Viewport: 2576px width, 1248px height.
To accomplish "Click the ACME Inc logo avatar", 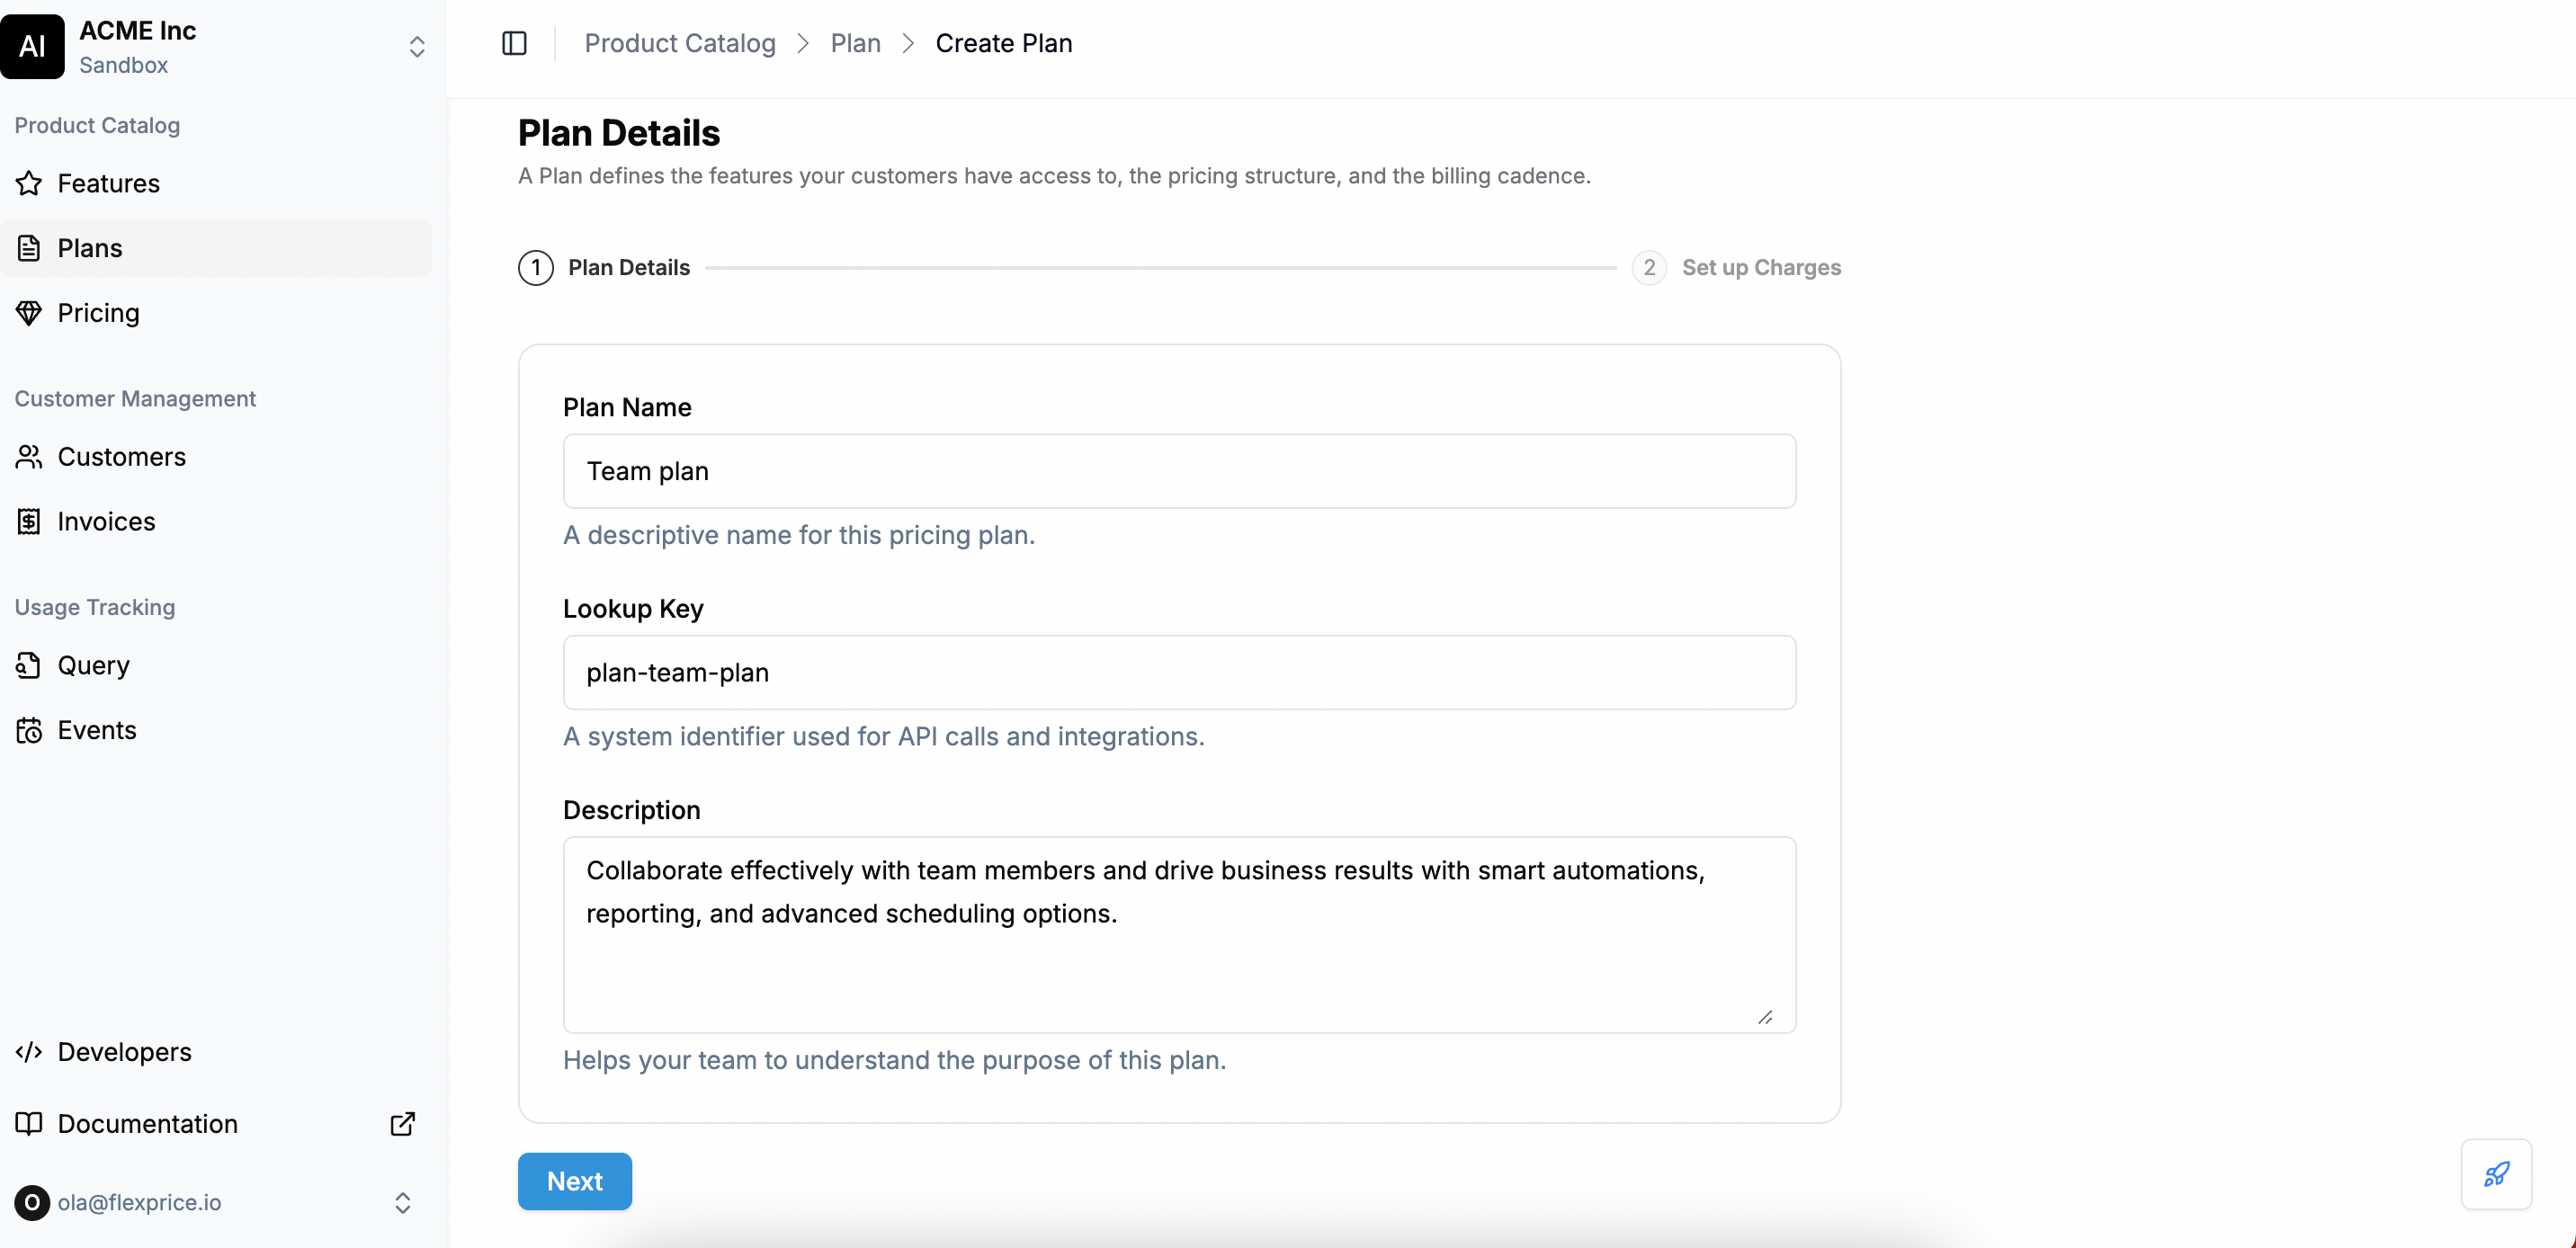I will [x=32, y=46].
